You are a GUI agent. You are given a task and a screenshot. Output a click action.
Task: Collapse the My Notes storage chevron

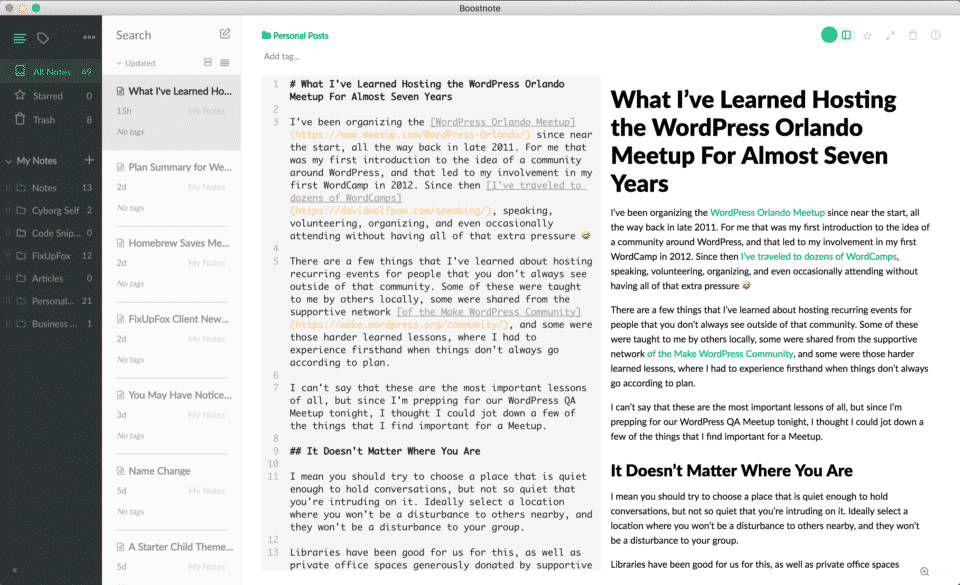[x=9, y=161]
